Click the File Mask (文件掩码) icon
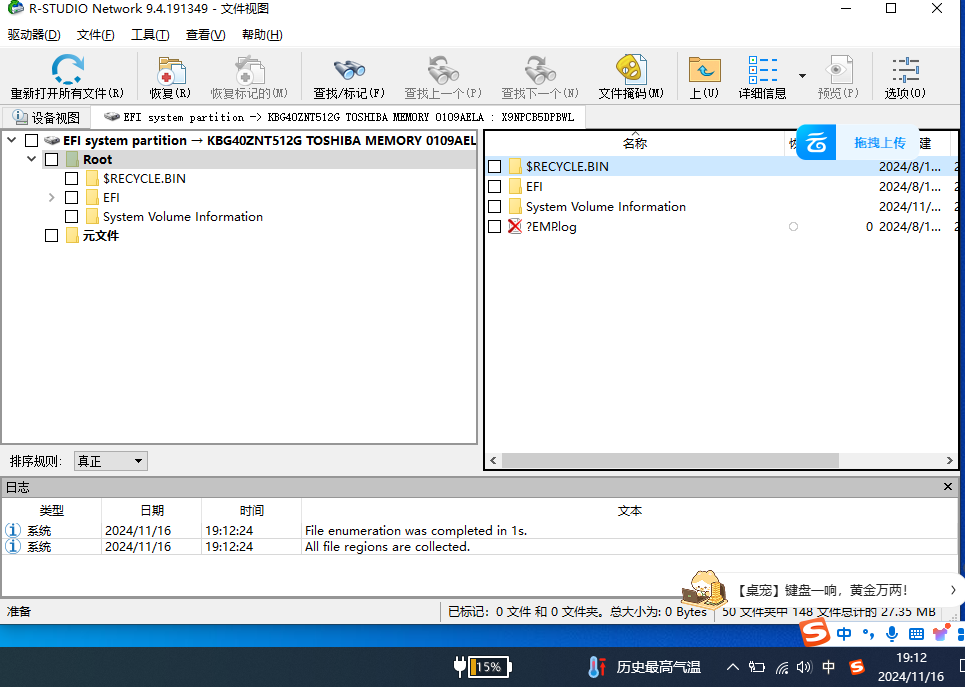Image resolution: width=965 pixels, height=687 pixels. coord(630,70)
